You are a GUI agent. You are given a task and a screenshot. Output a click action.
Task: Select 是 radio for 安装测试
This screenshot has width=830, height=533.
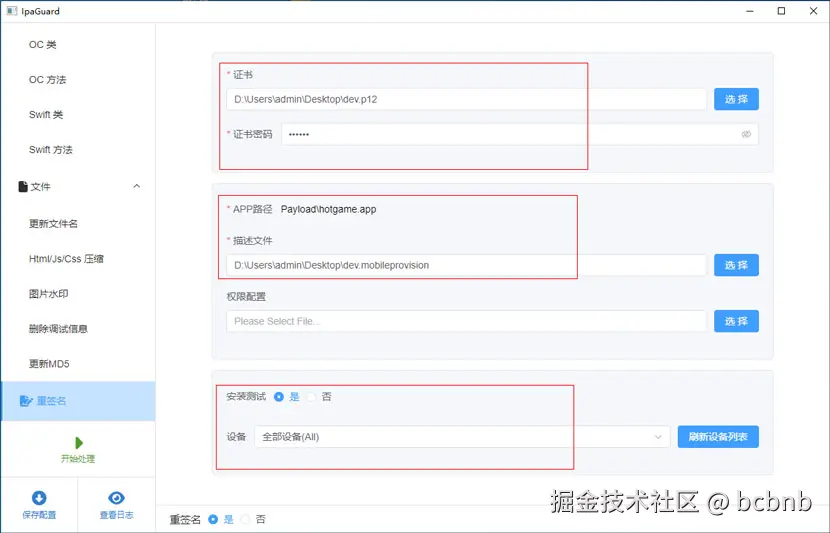[279, 396]
